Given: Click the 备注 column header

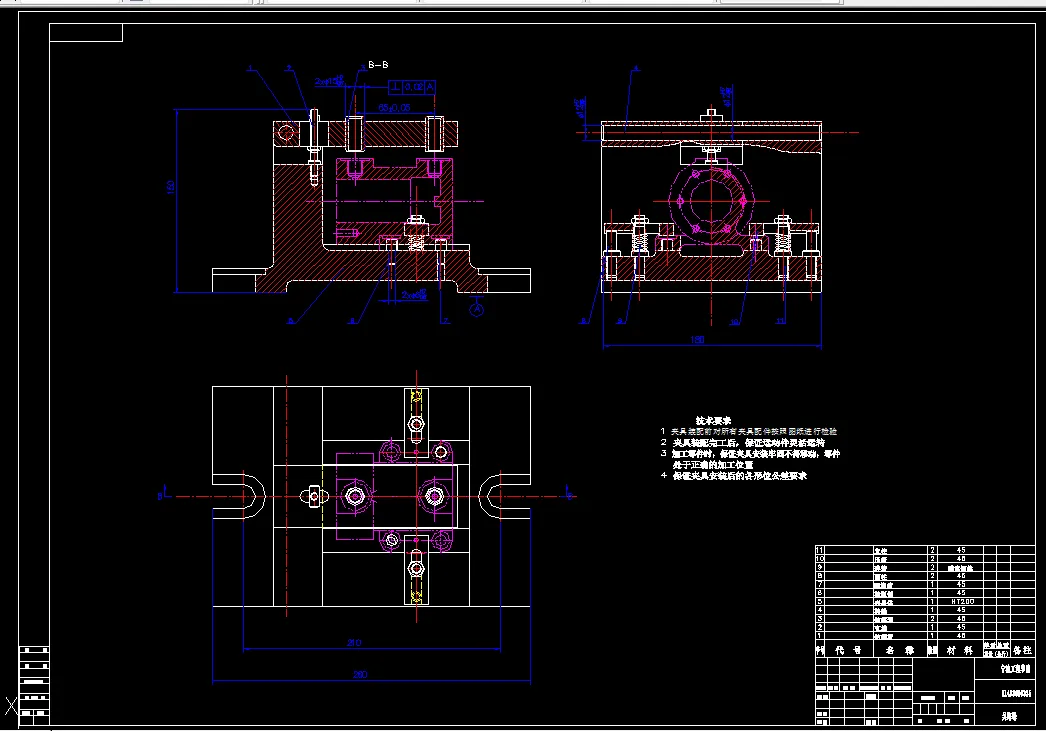Looking at the screenshot, I should (1022, 650).
